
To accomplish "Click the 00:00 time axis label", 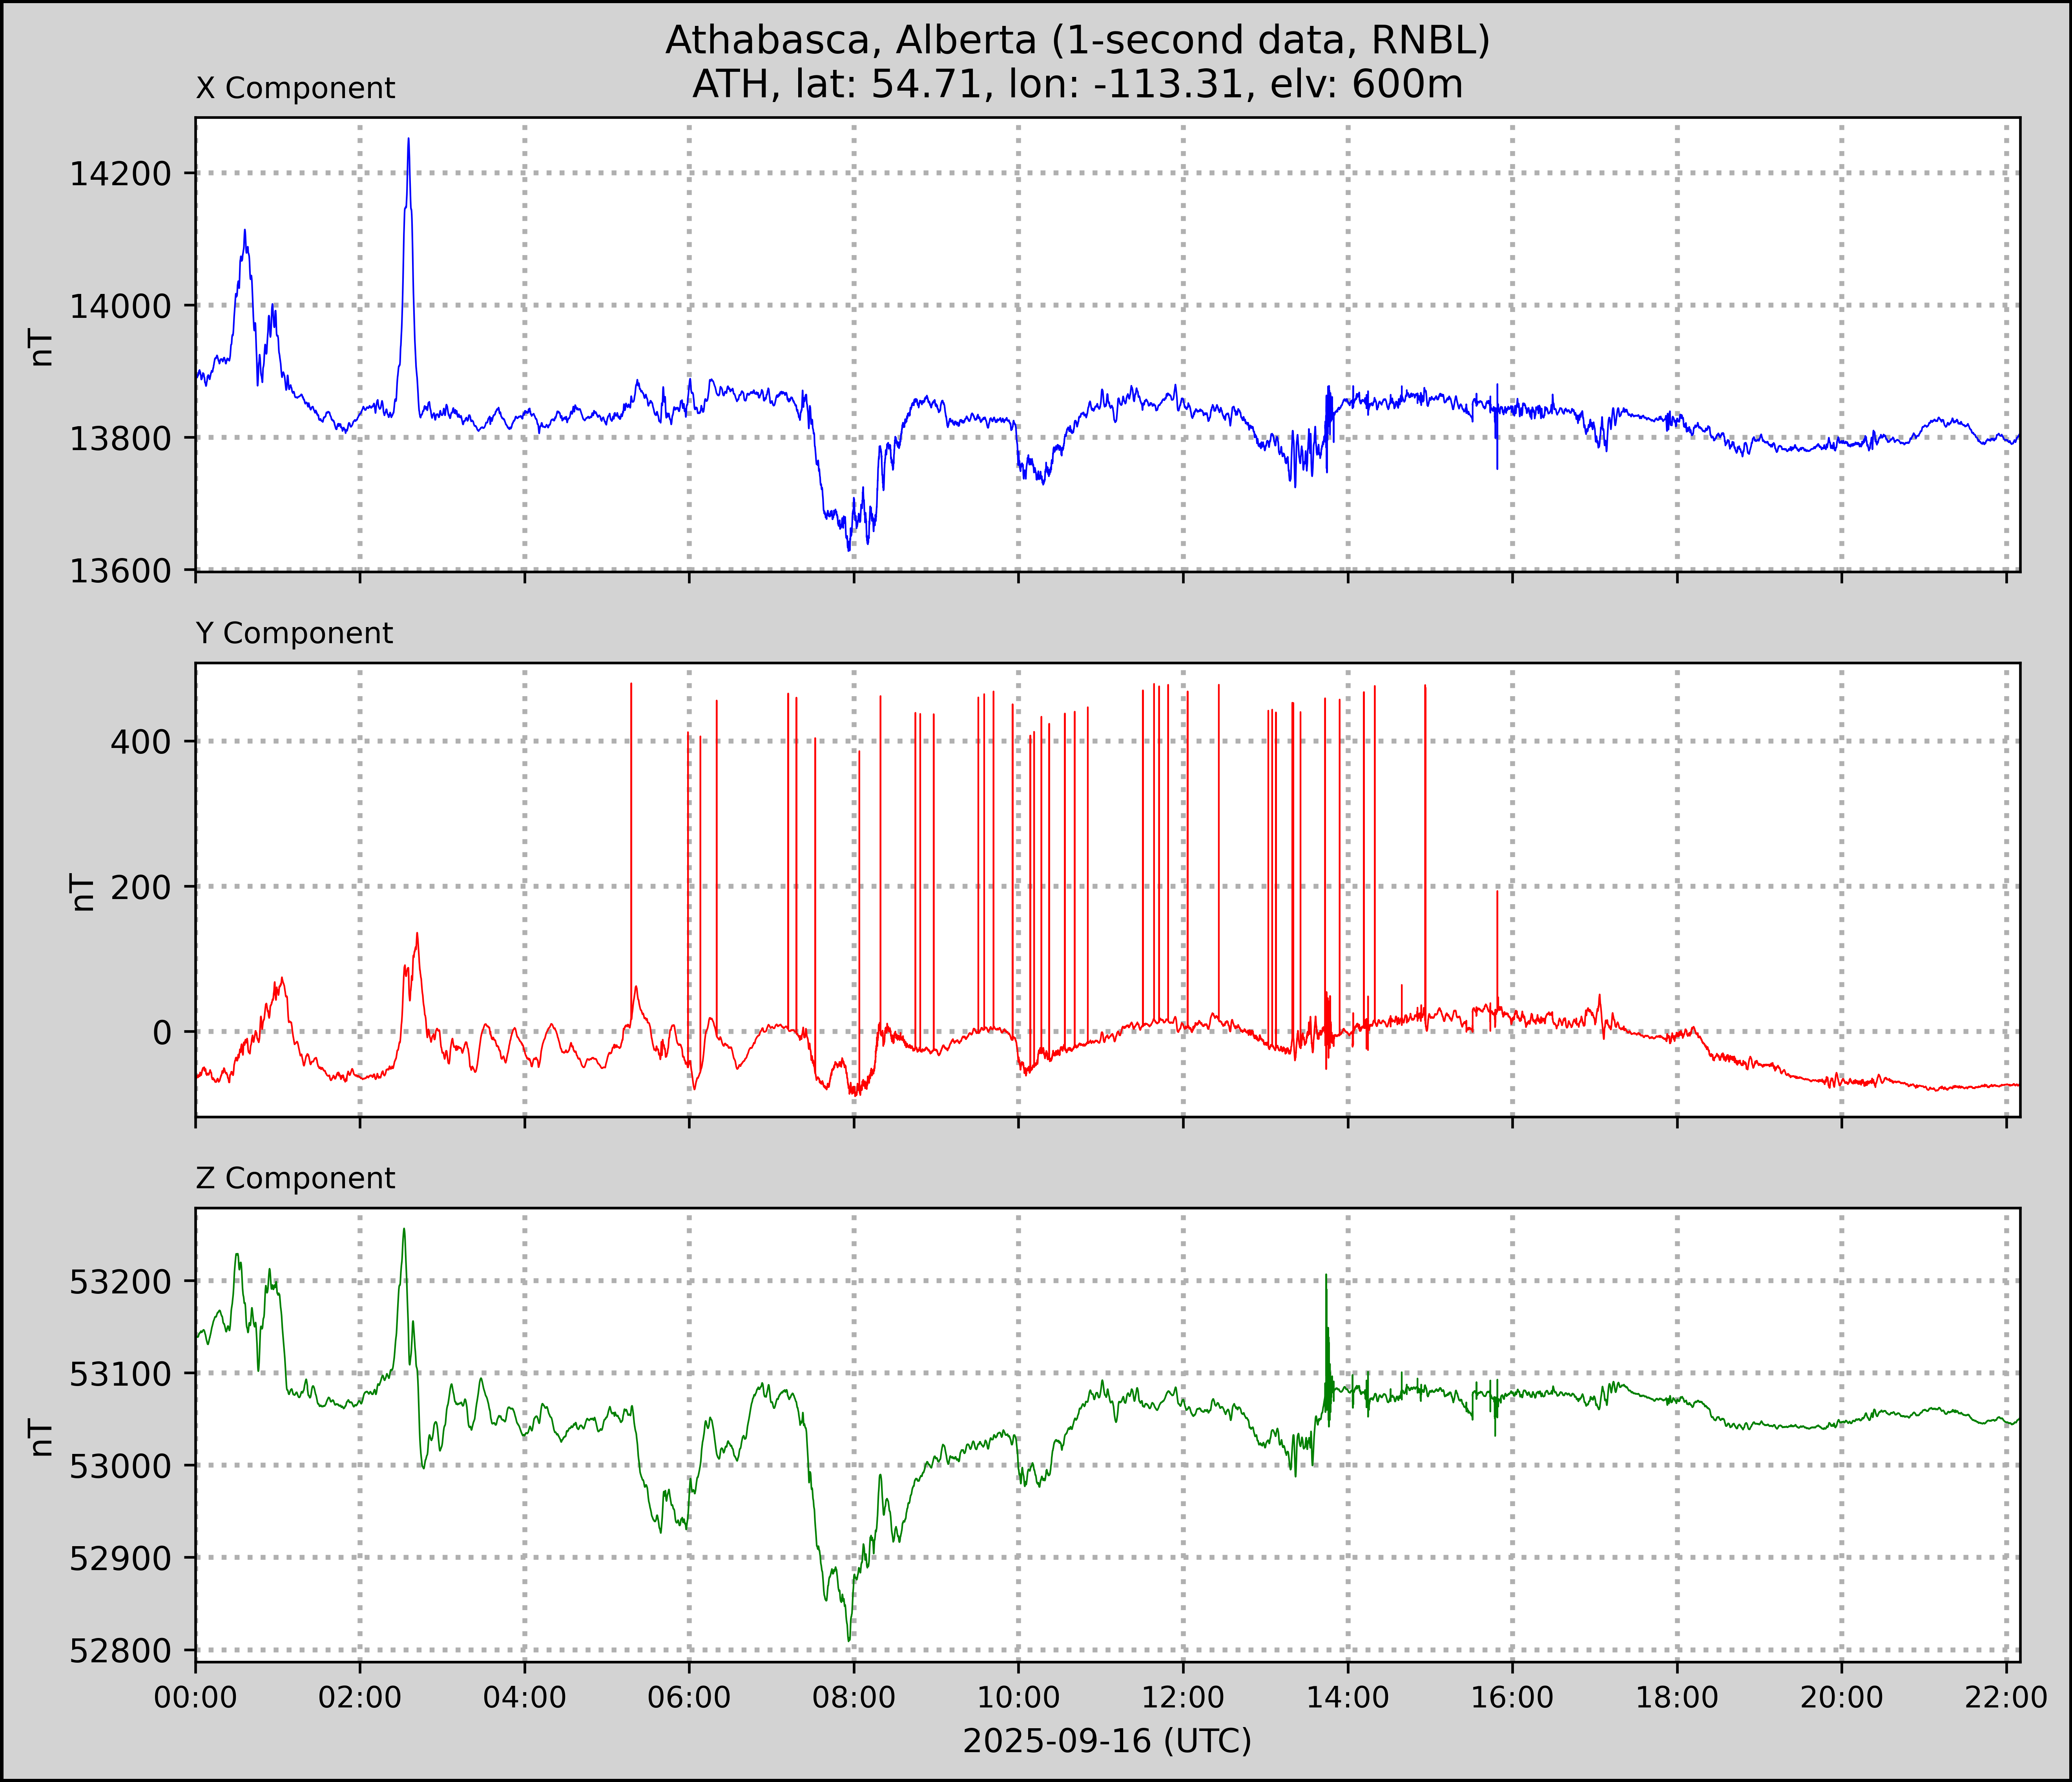I will pos(196,1697).
